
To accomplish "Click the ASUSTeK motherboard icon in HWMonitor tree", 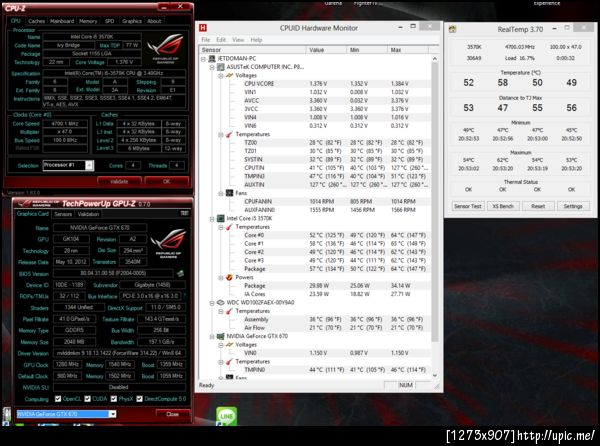I will (x=220, y=67).
